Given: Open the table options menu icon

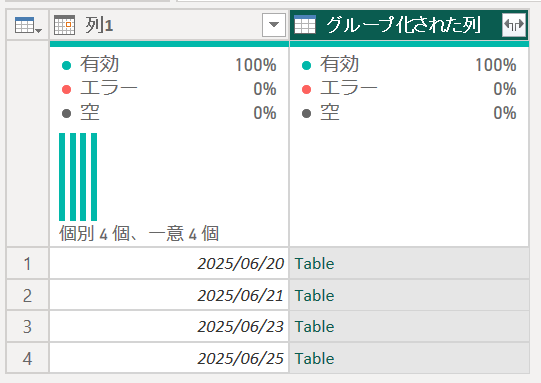Looking at the screenshot, I should pos(28,25).
